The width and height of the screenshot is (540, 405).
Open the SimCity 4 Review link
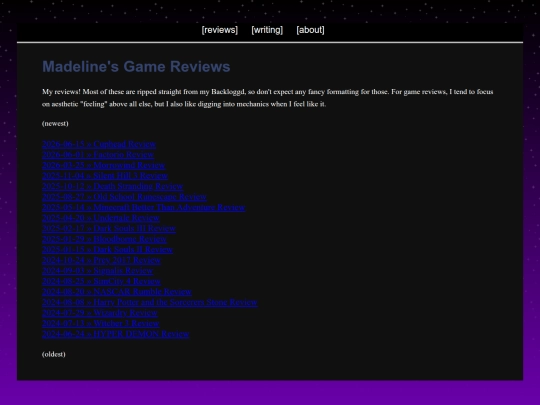[101, 281]
